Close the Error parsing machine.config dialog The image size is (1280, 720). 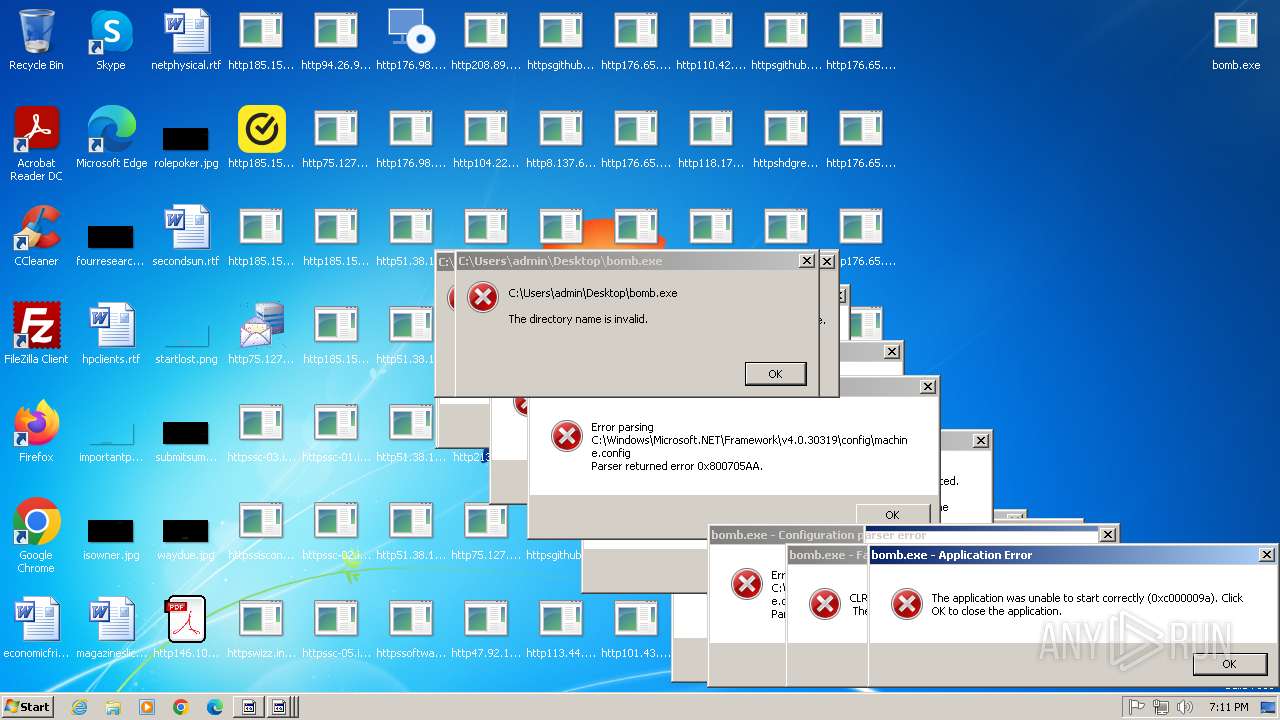pos(928,386)
